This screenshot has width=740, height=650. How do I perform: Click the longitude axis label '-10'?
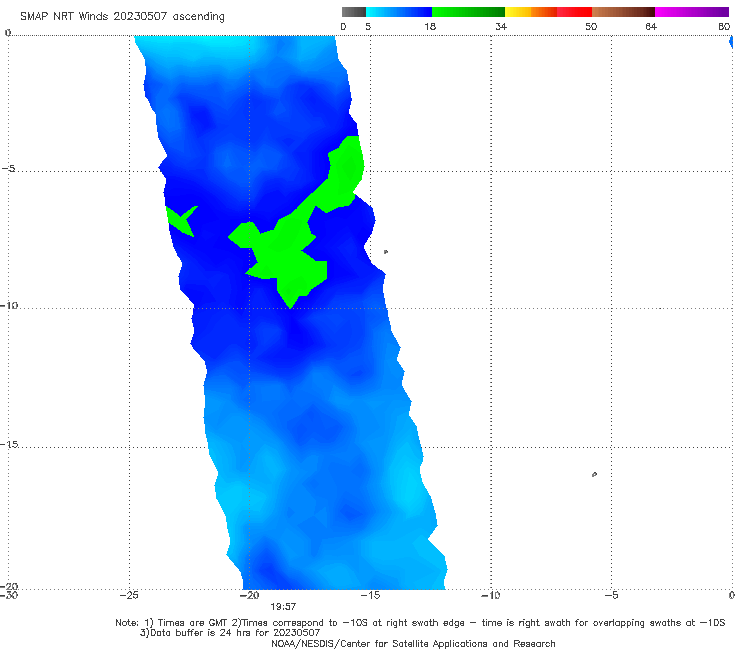point(490,596)
